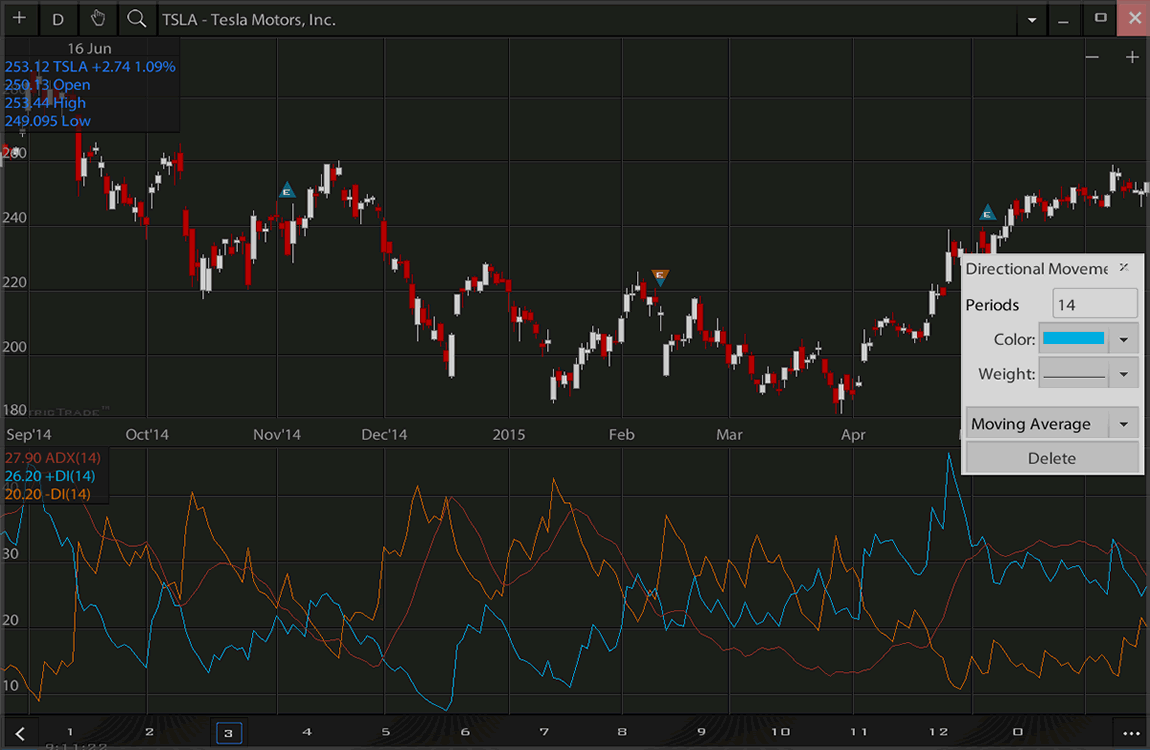Maximize the chart window
Screen dimensions: 1150x750
pos(1100,18)
